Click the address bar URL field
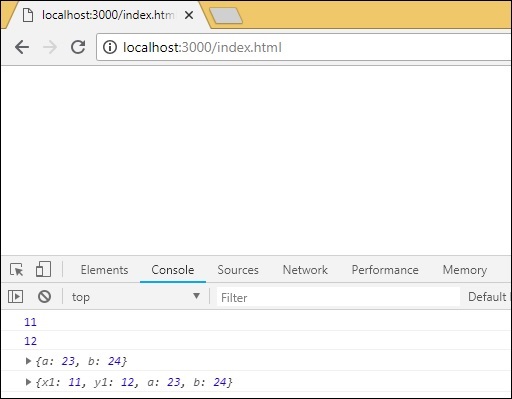The width and height of the screenshot is (512, 399). click(303, 47)
